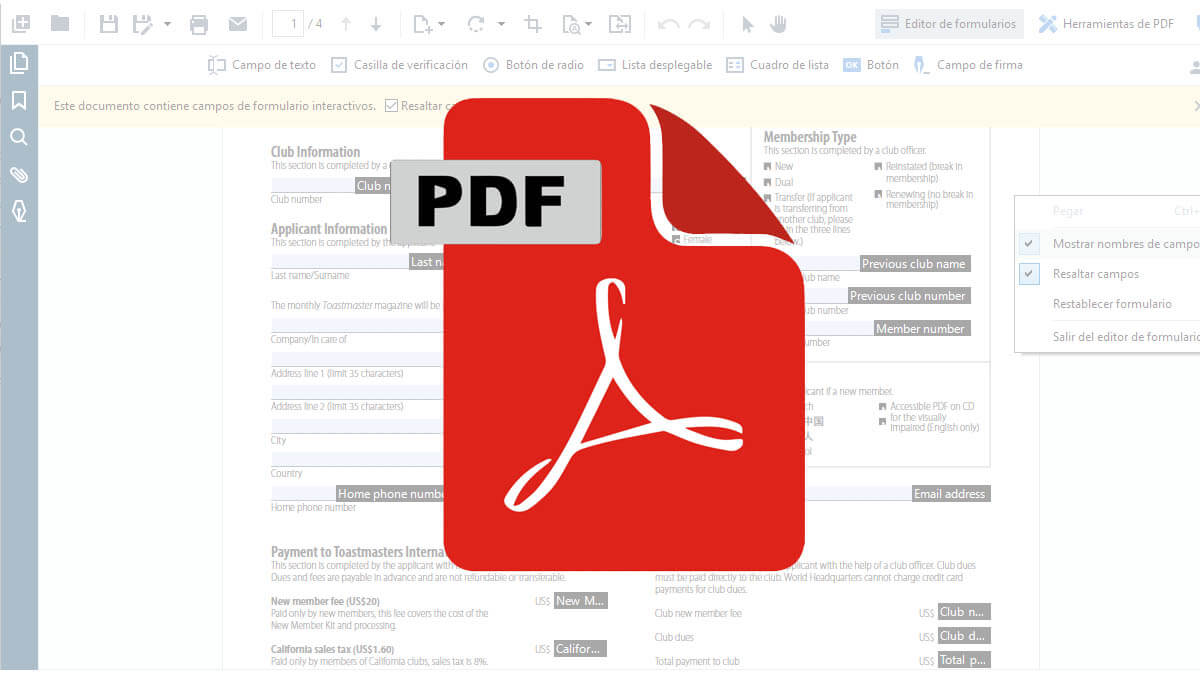
Task: Expand the Save As dropdown arrow
Action: point(167,23)
